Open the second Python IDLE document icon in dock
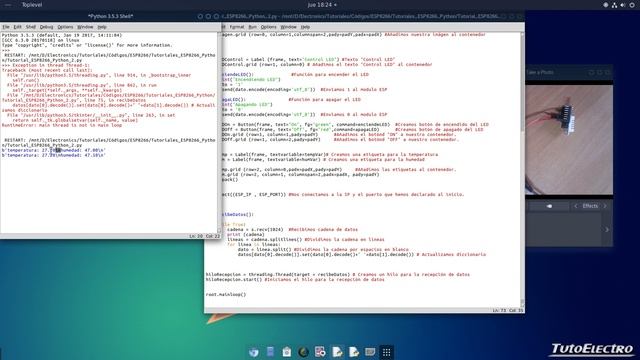This screenshot has width=640, height=360. point(353,352)
